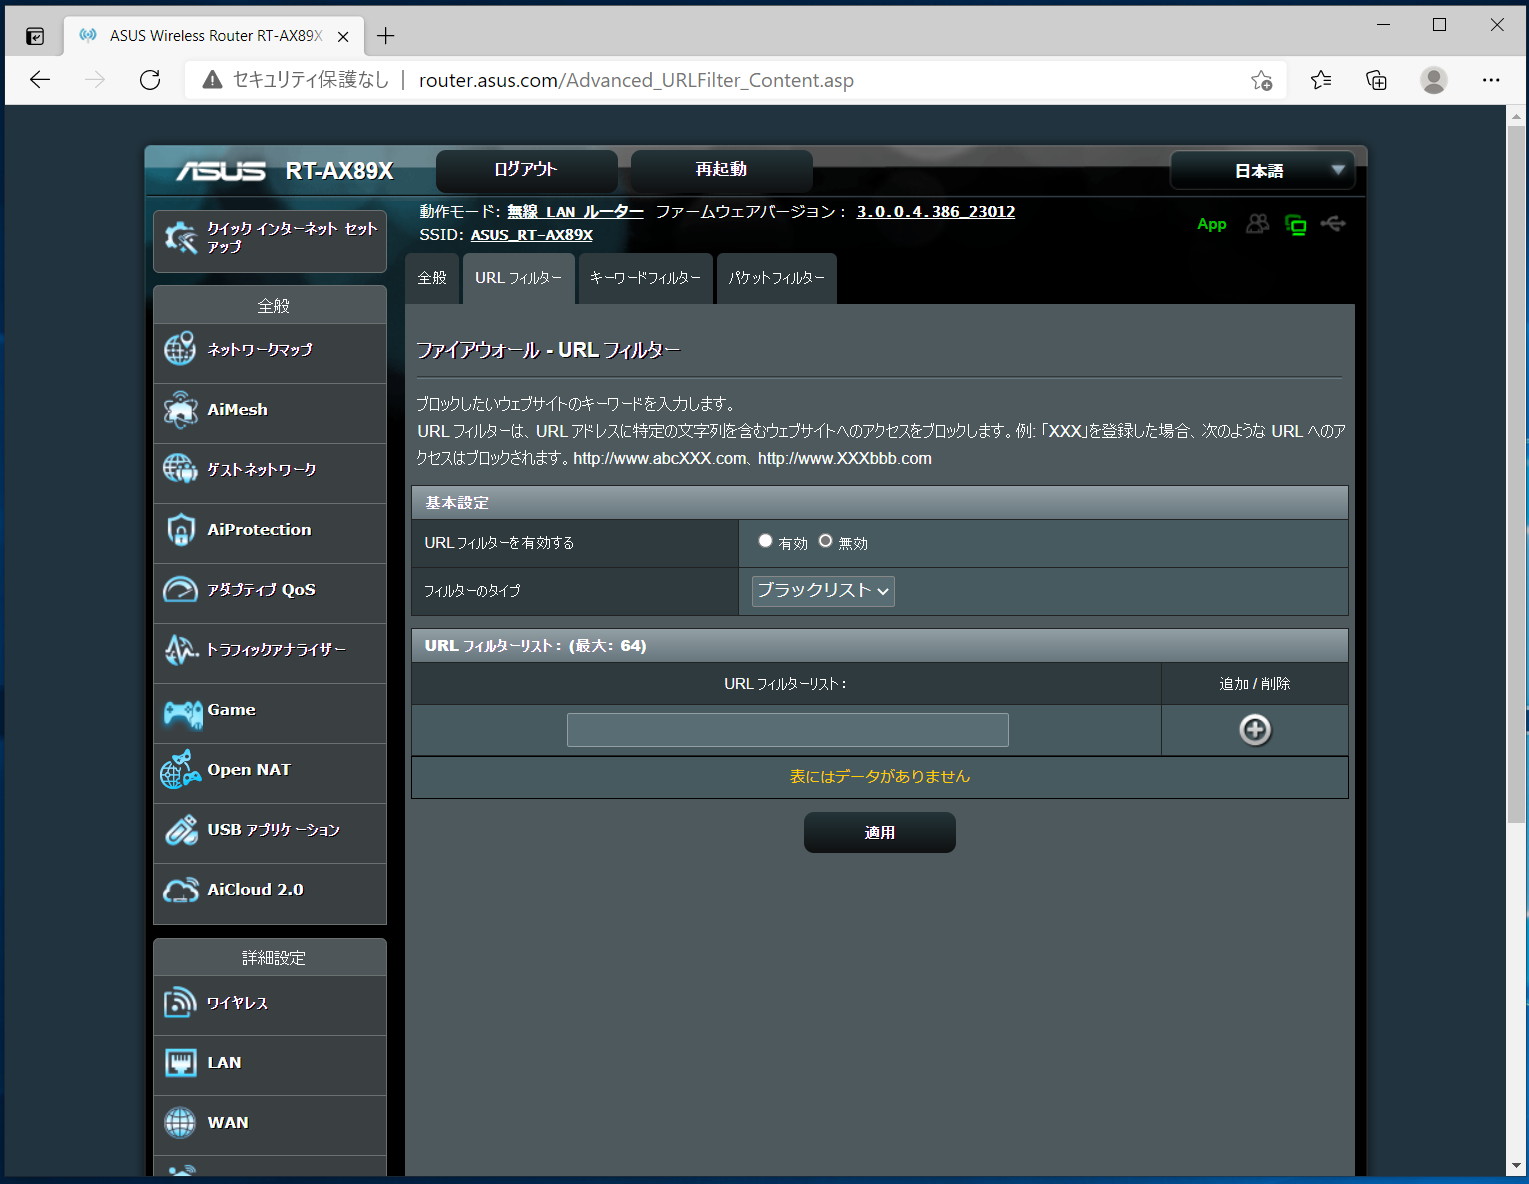Open browser tab actions menu icon

tap(35, 36)
